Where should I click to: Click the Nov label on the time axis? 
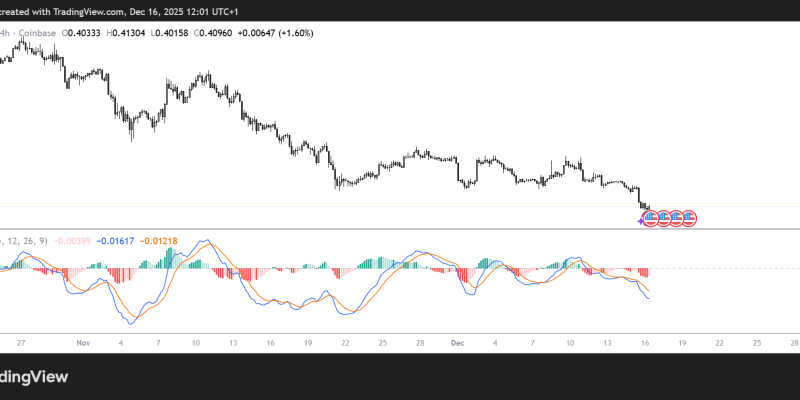pos(82,341)
